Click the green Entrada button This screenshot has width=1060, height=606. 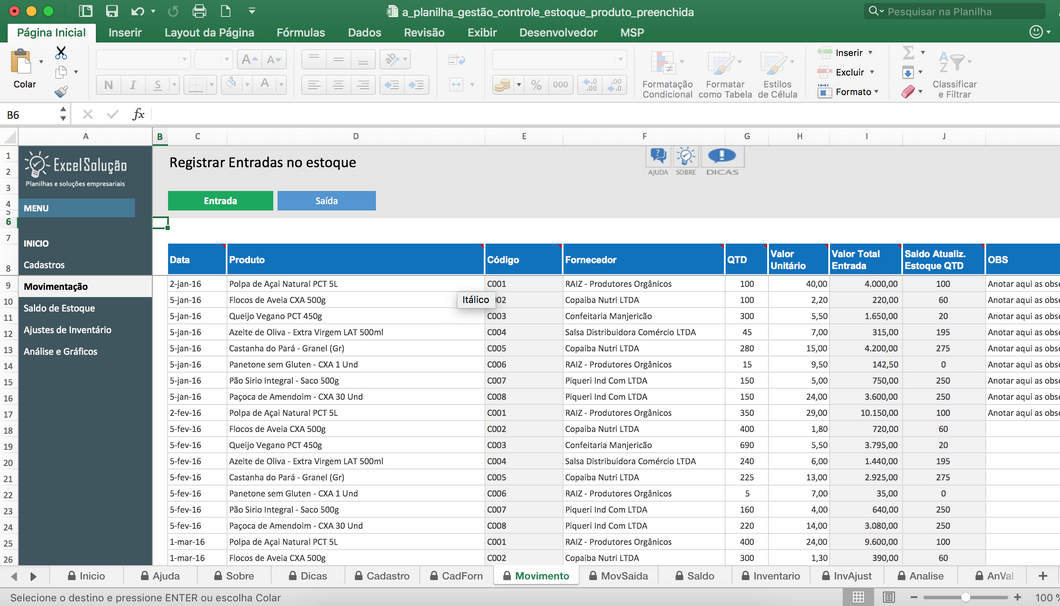pos(220,201)
